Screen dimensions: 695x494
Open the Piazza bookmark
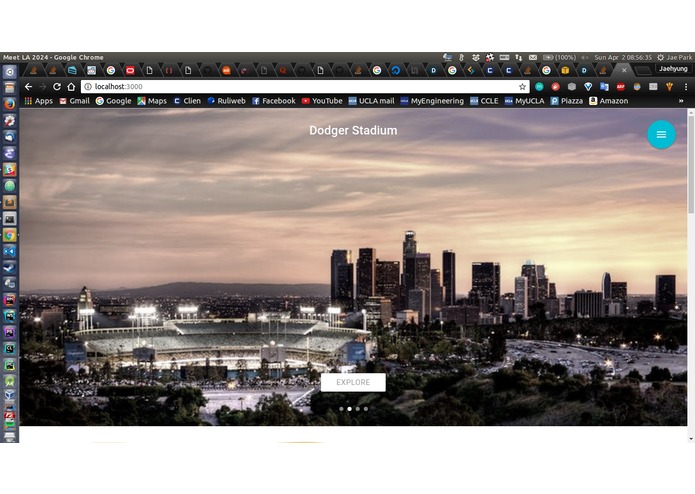(566, 101)
